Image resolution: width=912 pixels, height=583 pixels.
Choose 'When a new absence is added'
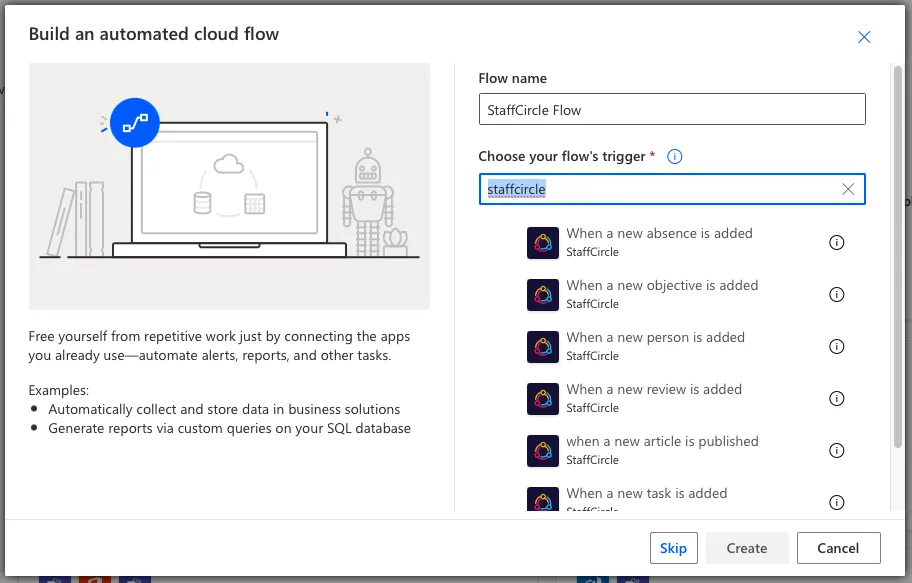pyautogui.click(x=660, y=233)
